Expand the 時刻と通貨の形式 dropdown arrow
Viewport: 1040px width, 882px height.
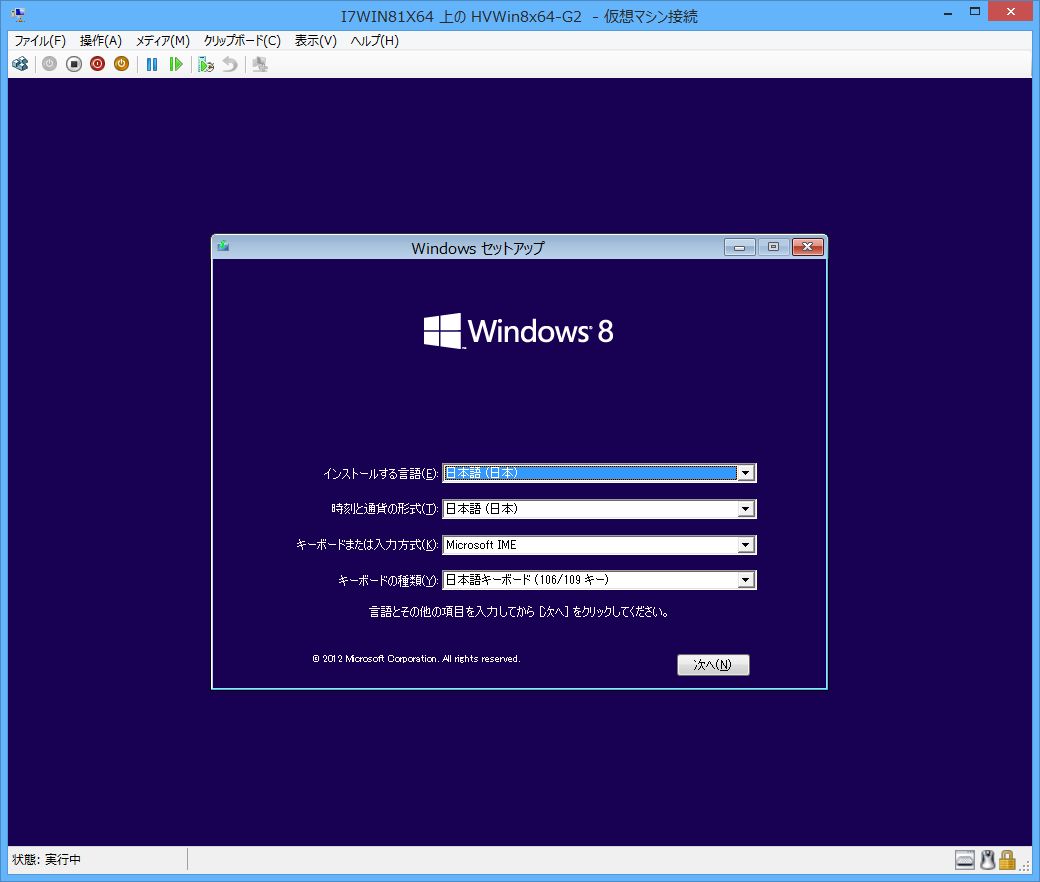point(746,509)
